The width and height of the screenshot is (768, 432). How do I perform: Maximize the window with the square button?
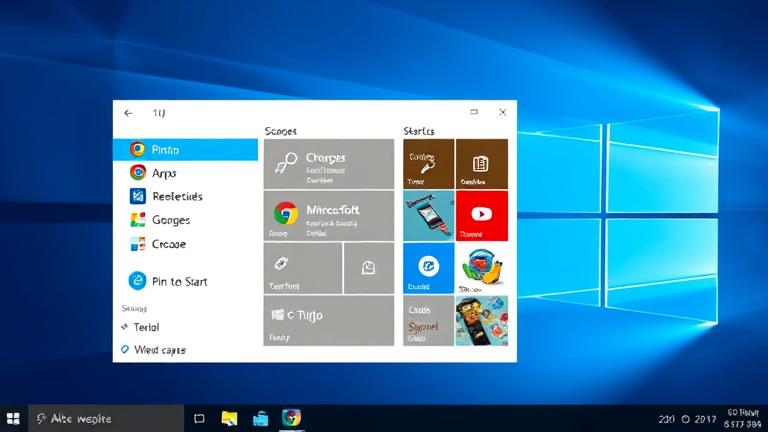coord(474,112)
